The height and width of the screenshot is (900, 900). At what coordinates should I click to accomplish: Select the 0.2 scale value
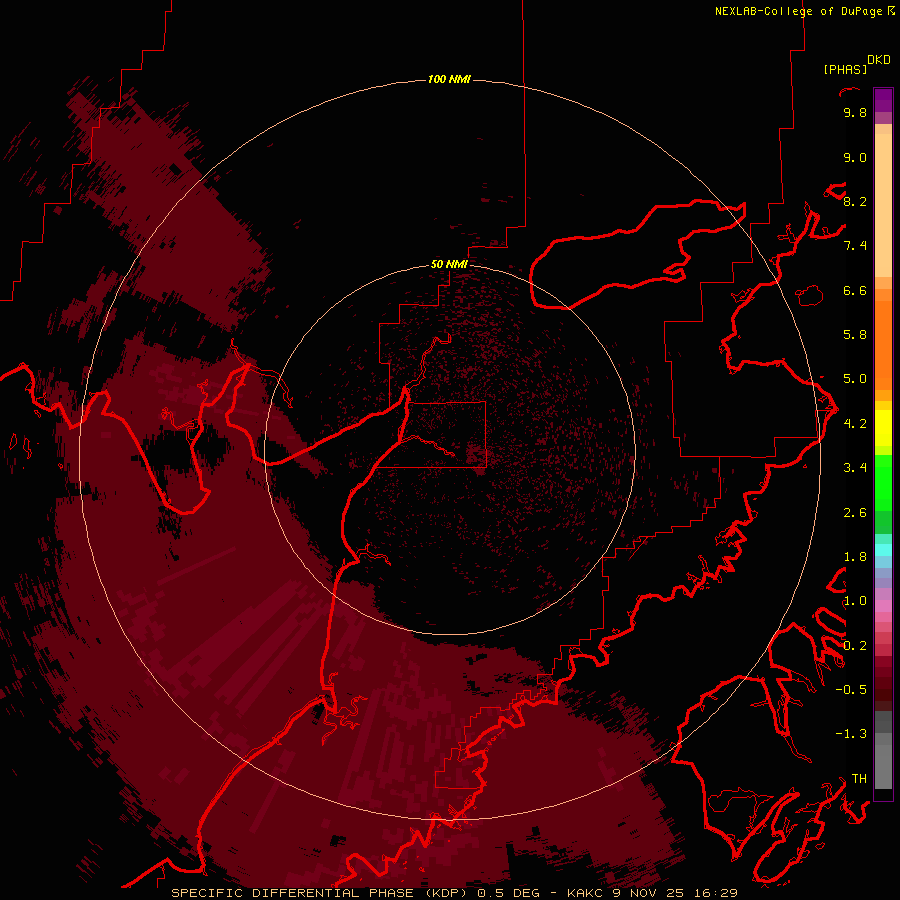tap(855, 646)
